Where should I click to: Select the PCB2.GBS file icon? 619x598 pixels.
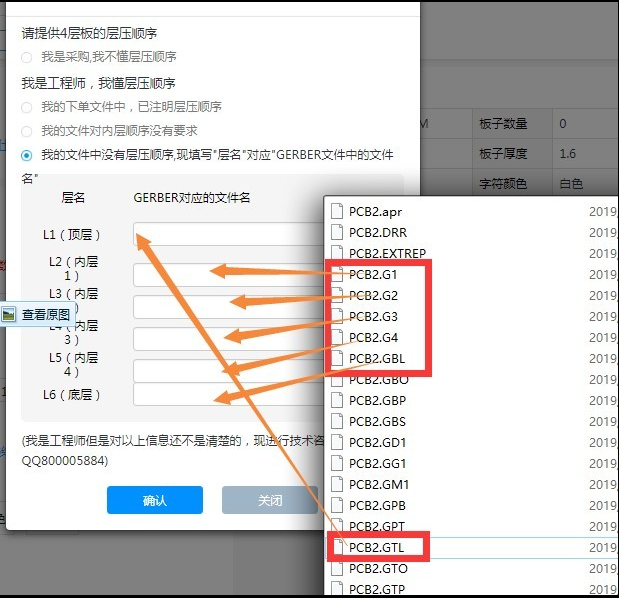click(x=337, y=421)
